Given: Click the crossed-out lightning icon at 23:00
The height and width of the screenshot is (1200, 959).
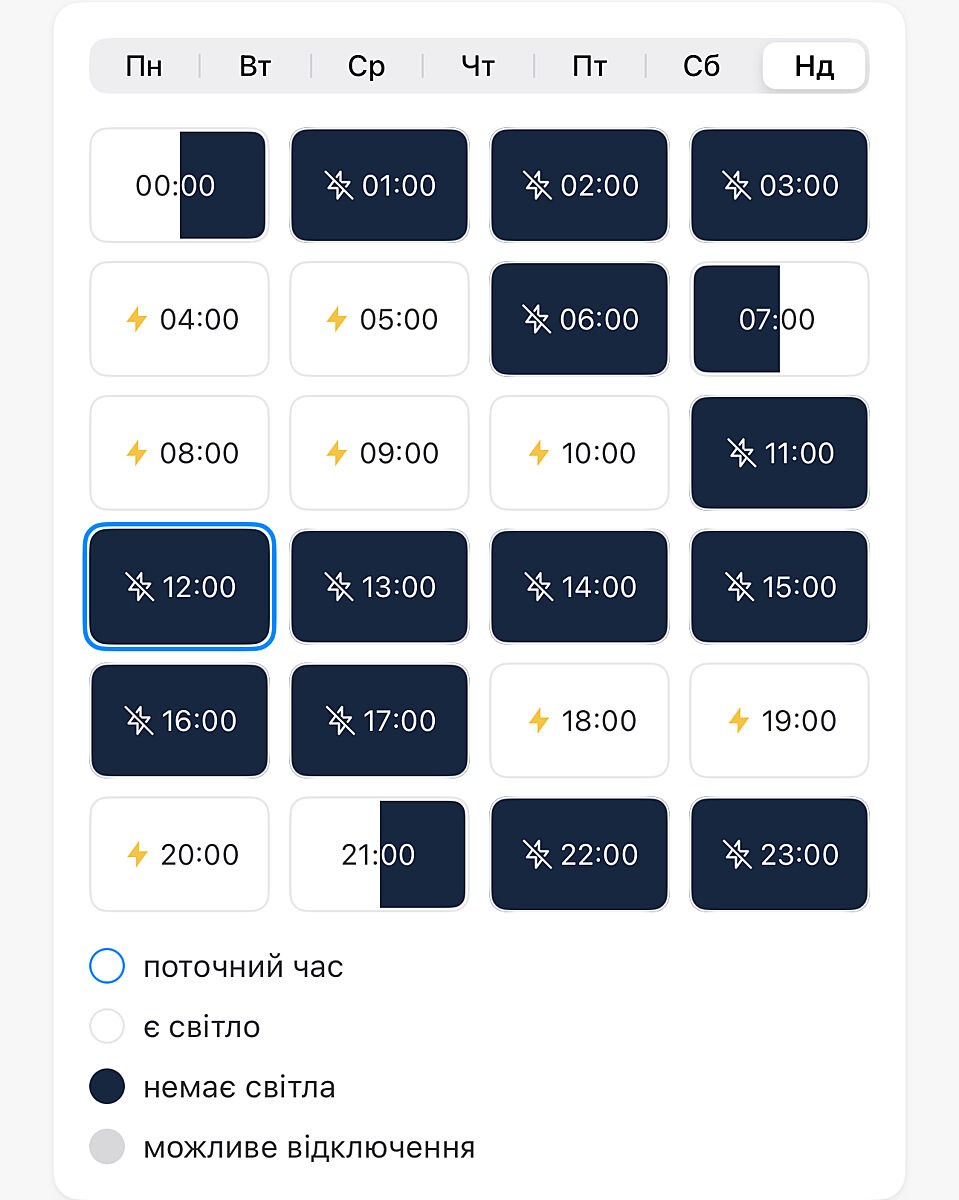Looking at the screenshot, I should [x=737, y=855].
